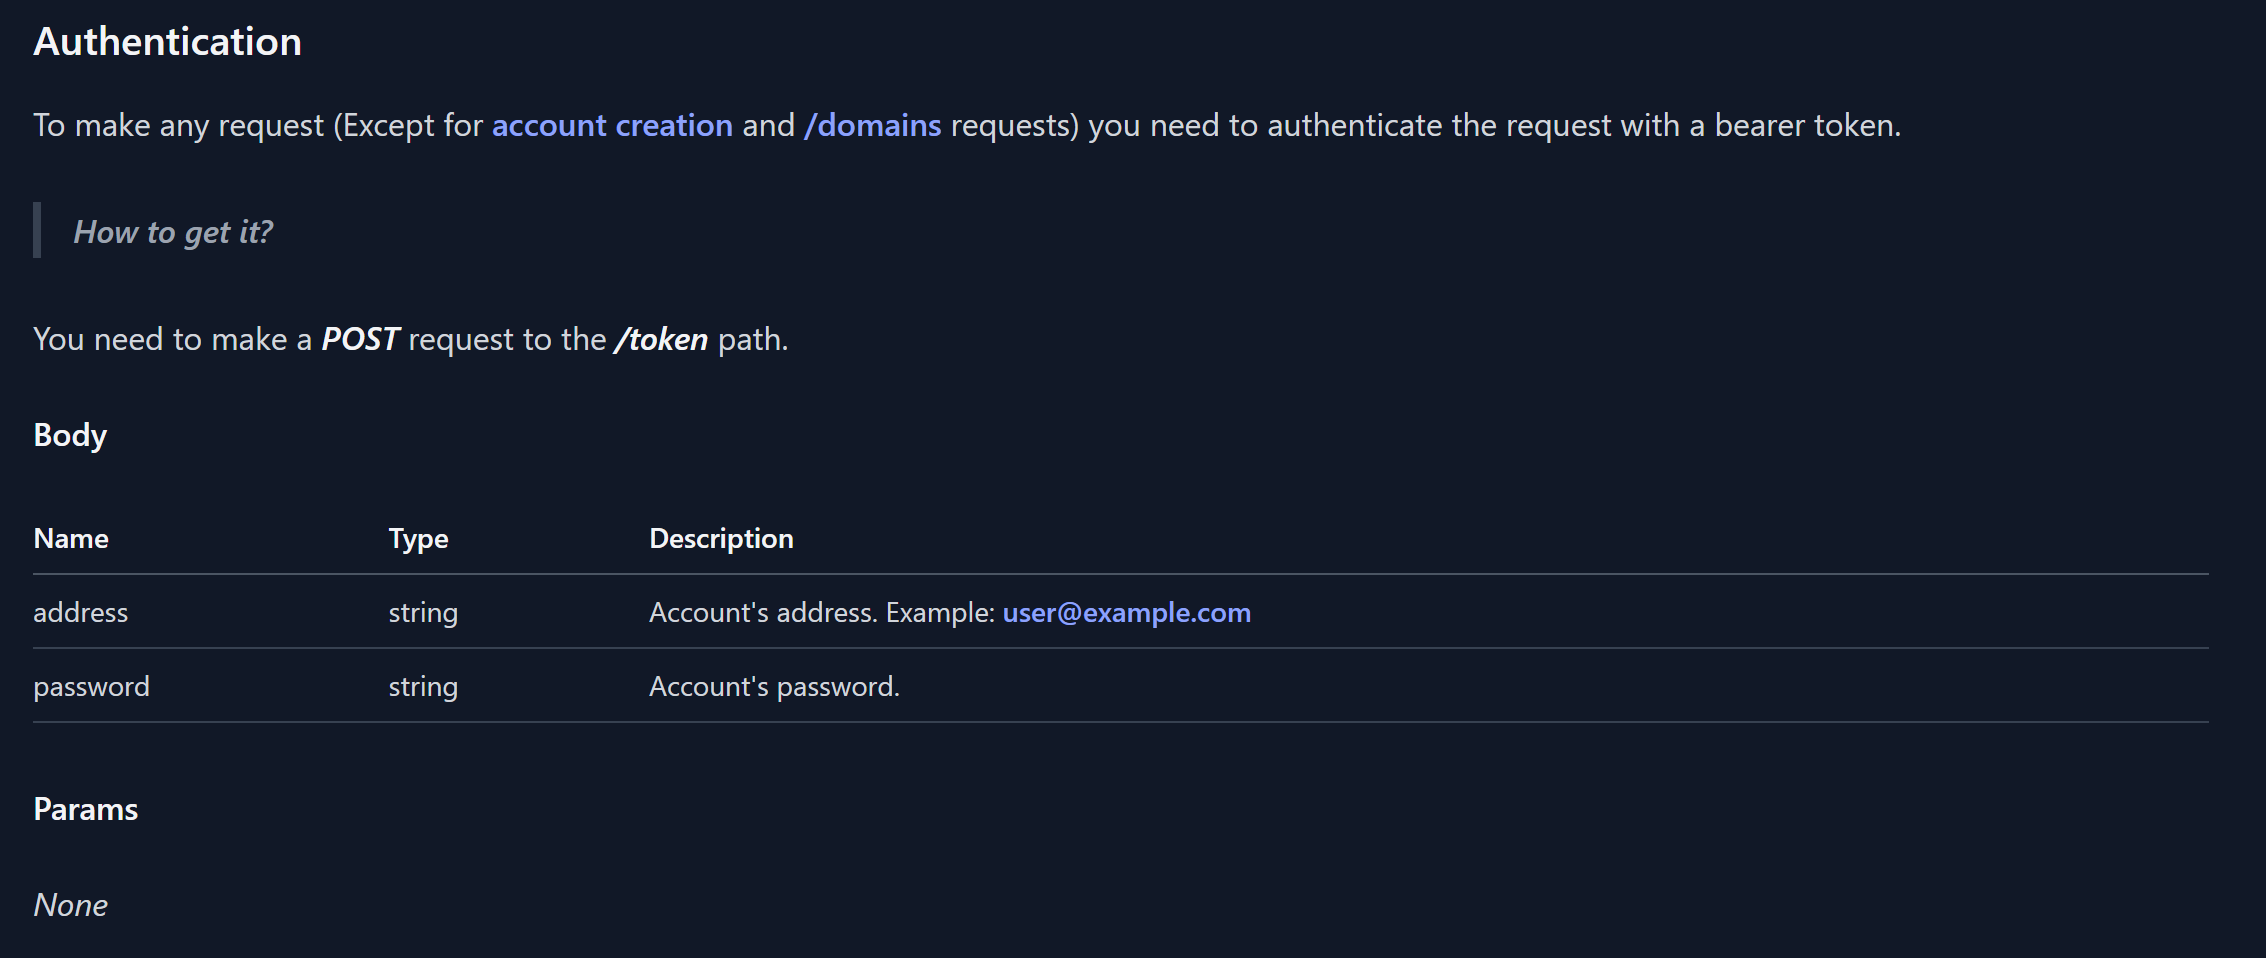Click the bold /token path text
Viewport: 2266px width, 958px height.
[x=662, y=339]
